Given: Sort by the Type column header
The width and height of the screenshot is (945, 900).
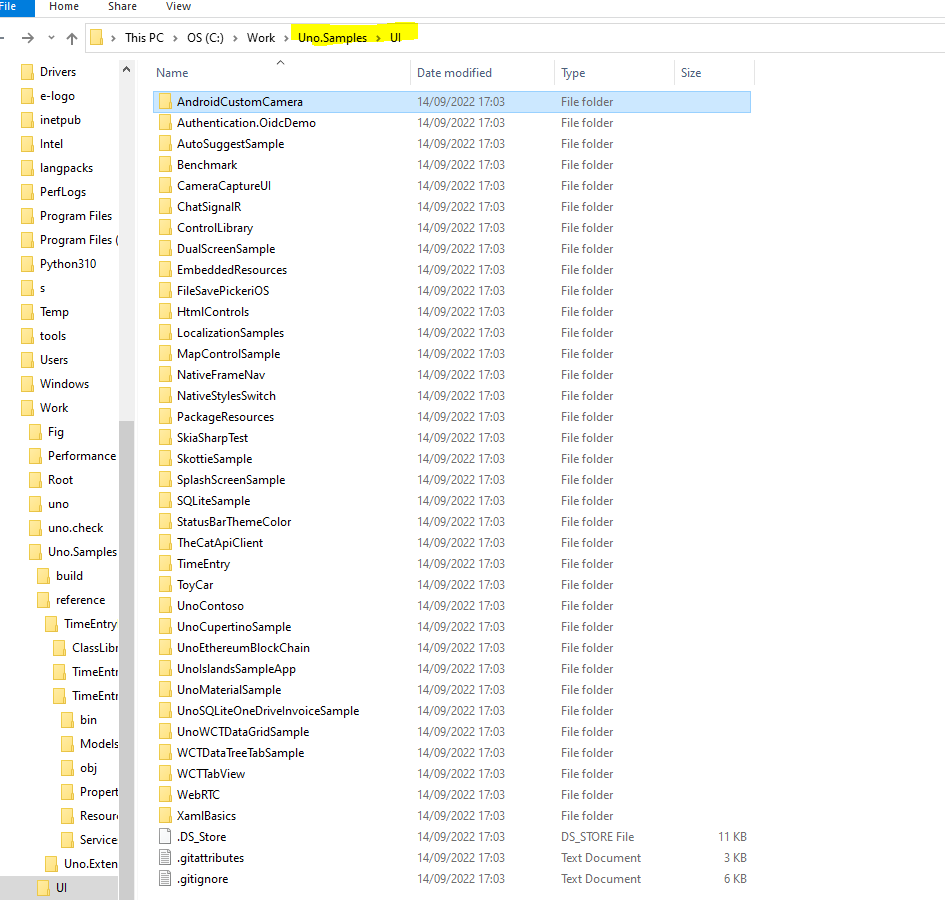Looking at the screenshot, I should click(x=573, y=73).
